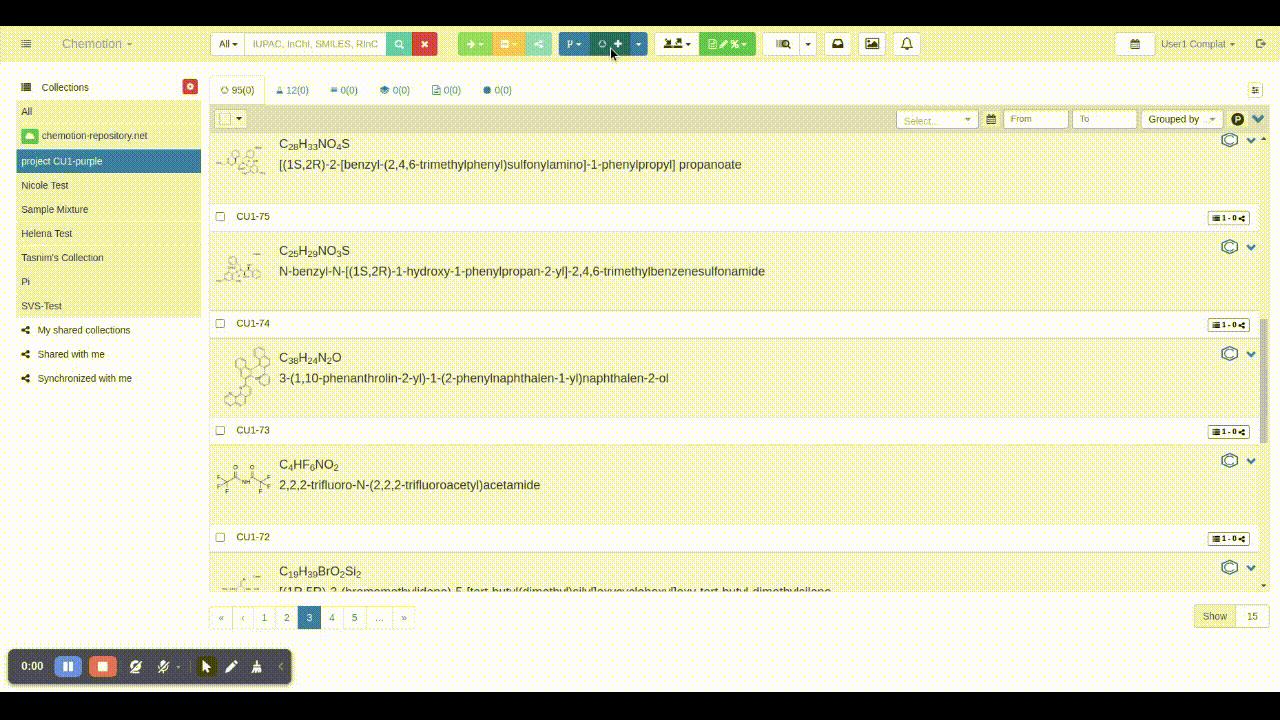Click the search magnifier button
Image resolution: width=1280 pixels, height=720 pixels.
coord(399,44)
